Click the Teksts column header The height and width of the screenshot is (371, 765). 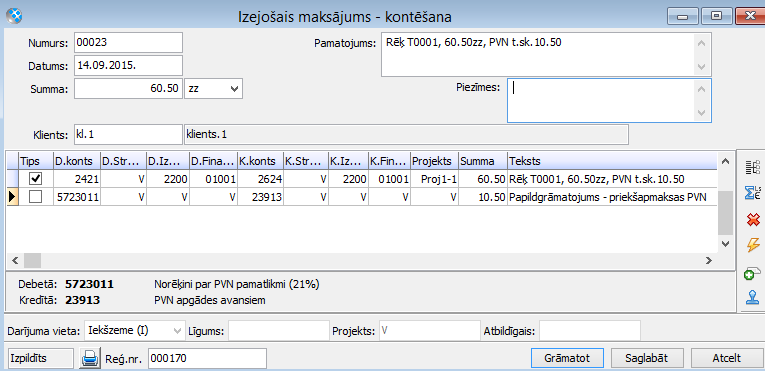(x=612, y=161)
